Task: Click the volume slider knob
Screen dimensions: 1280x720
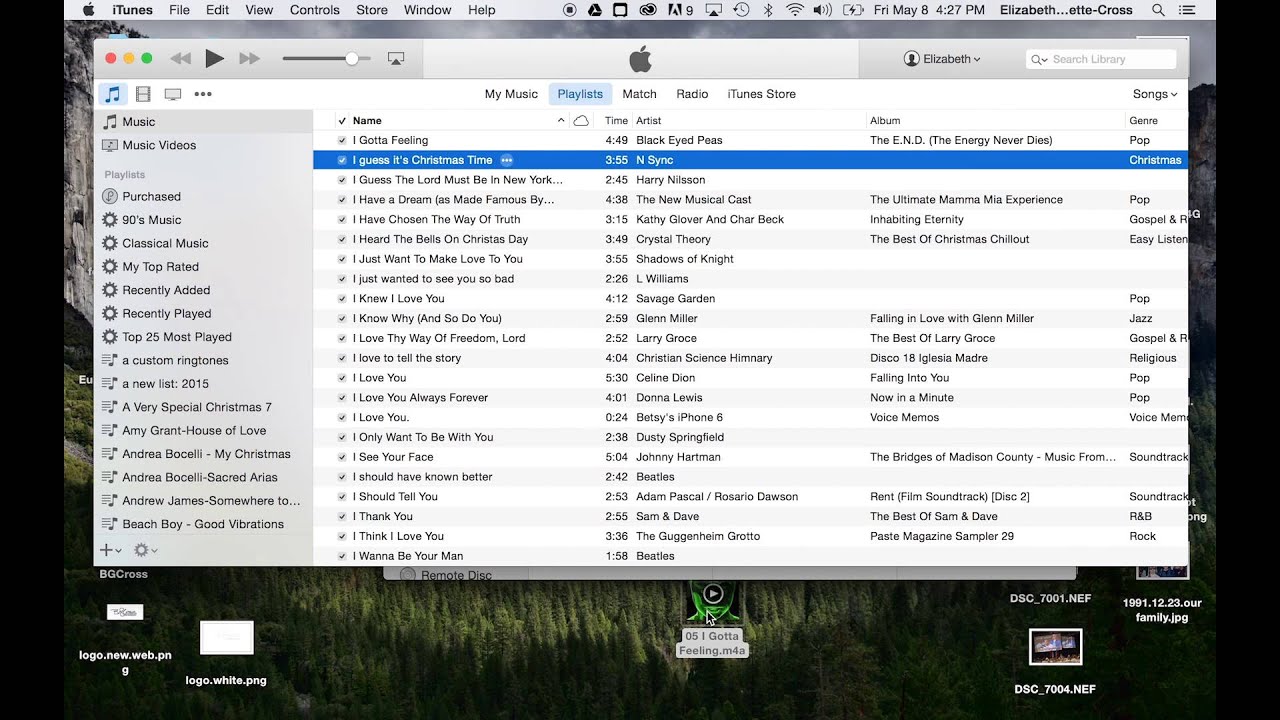Action: point(352,59)
